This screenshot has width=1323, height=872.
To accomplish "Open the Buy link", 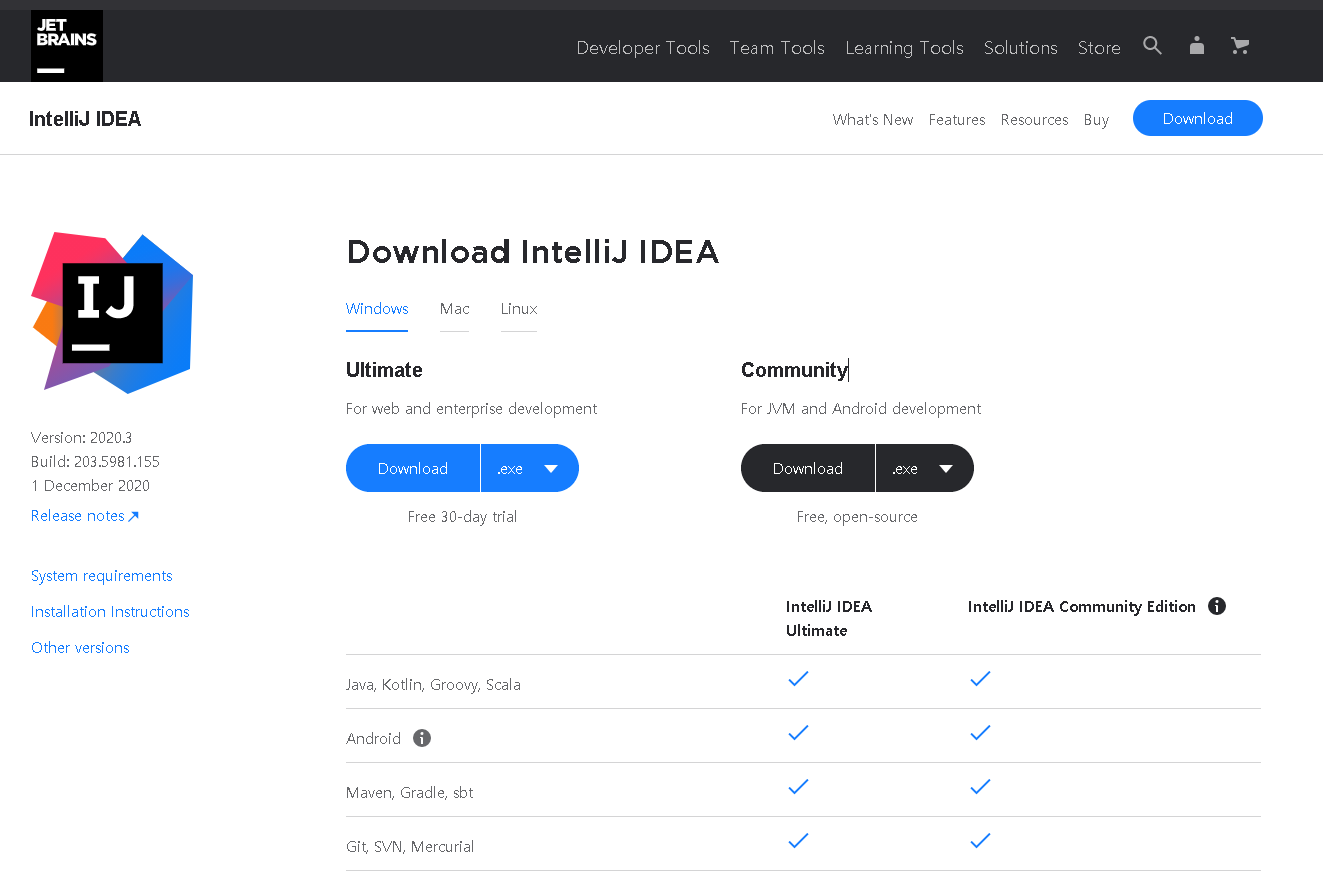I will 1096,119.
